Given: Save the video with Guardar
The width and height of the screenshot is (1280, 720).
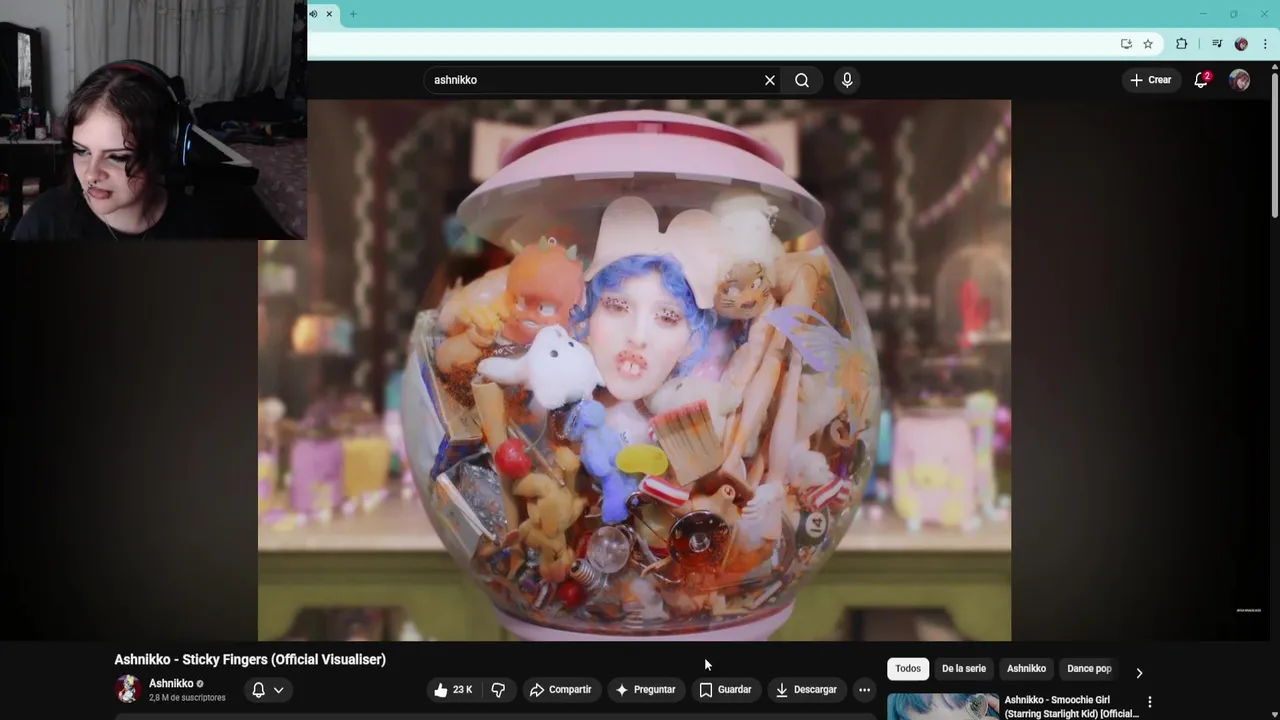Looking at the screenshot, I should click(x=725, y=690).
